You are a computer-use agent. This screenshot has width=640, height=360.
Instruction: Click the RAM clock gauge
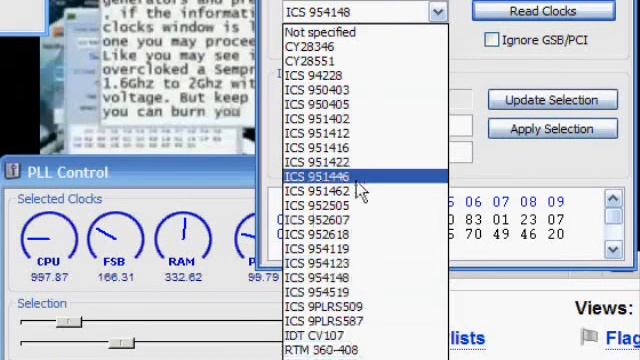[x=183, y=235]
